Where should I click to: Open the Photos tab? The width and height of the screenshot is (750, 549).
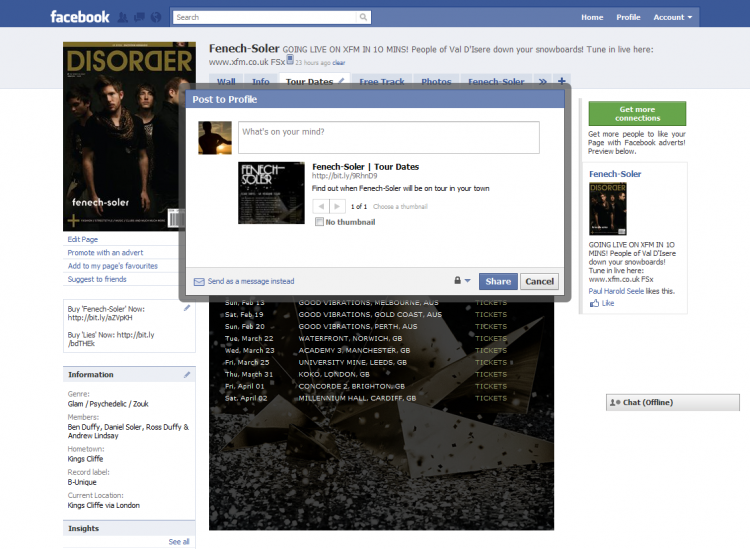point(436,81)
